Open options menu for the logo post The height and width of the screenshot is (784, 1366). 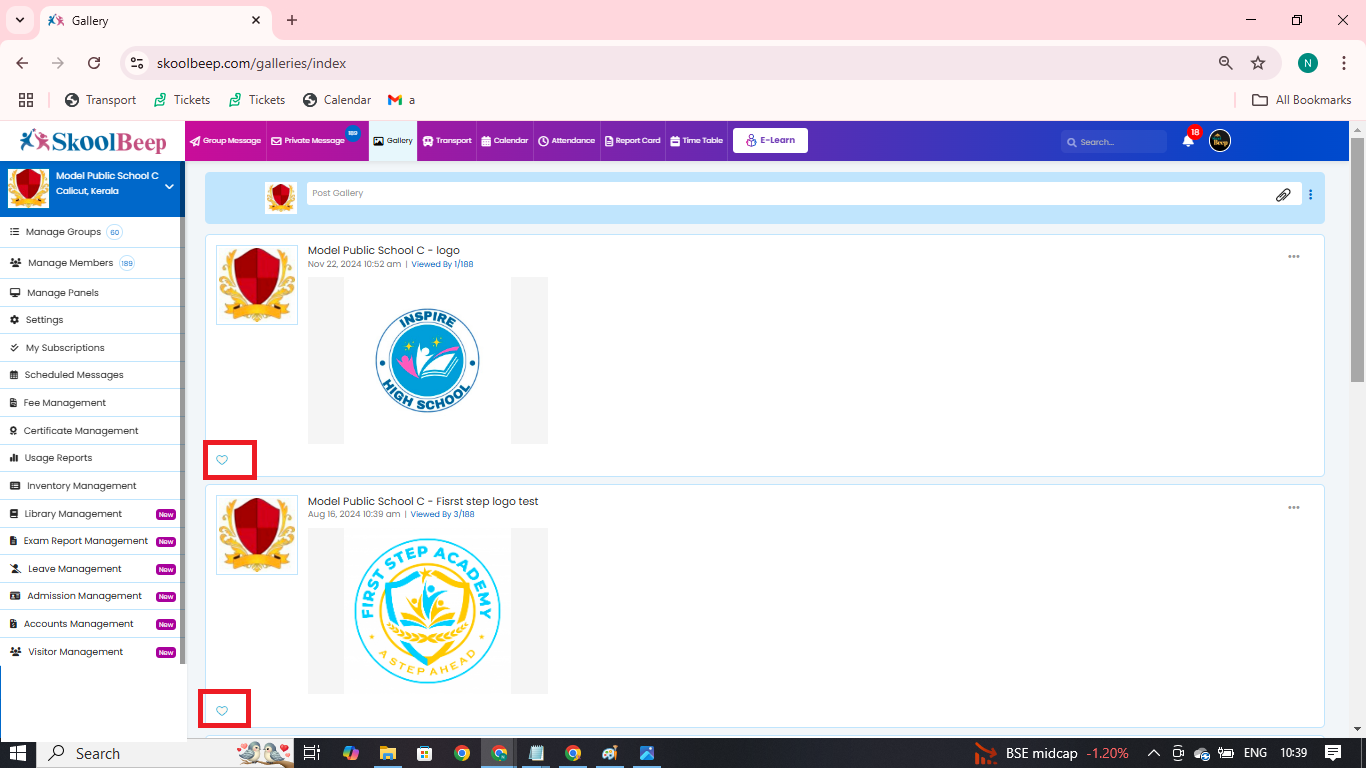pyautogui.click(x=1294, y=257)
